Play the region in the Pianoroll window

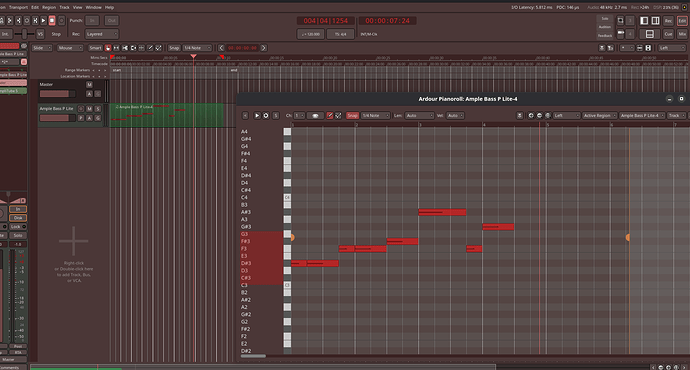pyautogui.click(x=257, y=116)
